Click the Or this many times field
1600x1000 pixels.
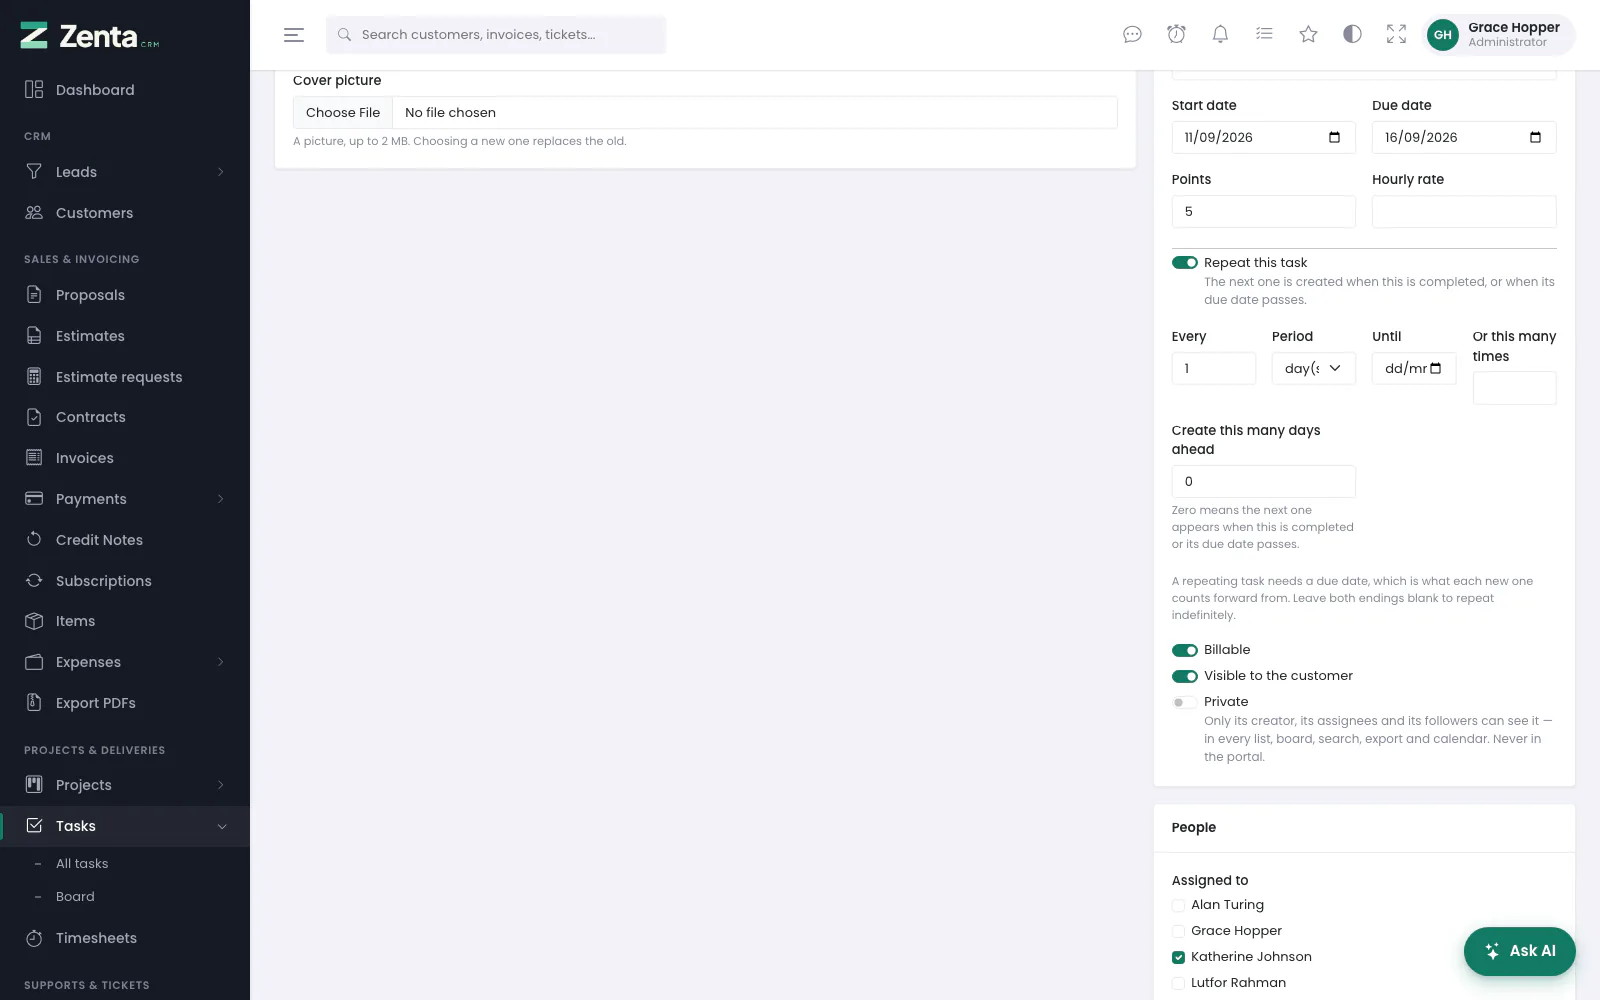coord(1515,388)
